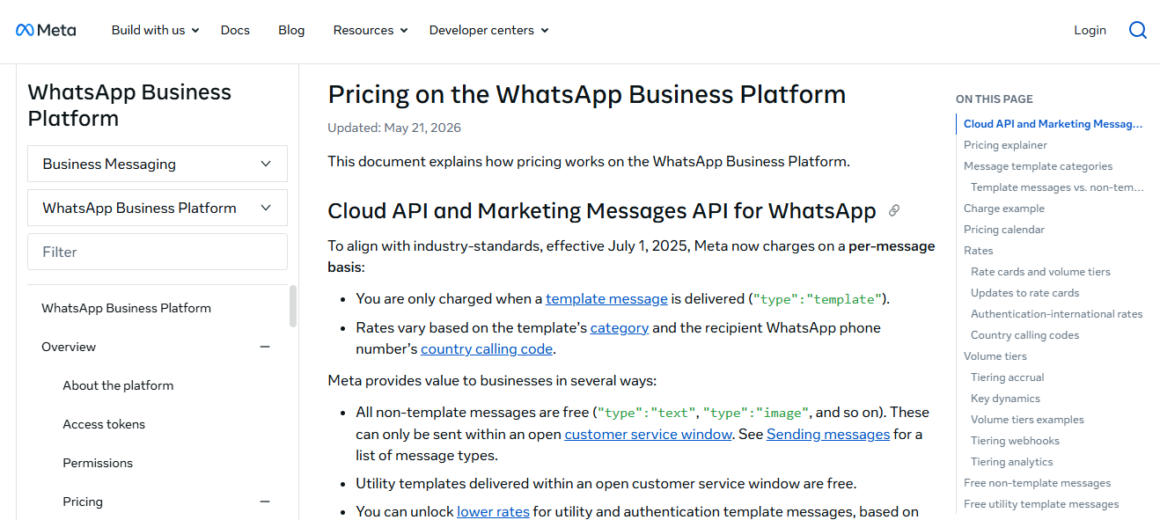Jump to Key dynamics section
The image size is (1160, 520).
[1005, 398]
